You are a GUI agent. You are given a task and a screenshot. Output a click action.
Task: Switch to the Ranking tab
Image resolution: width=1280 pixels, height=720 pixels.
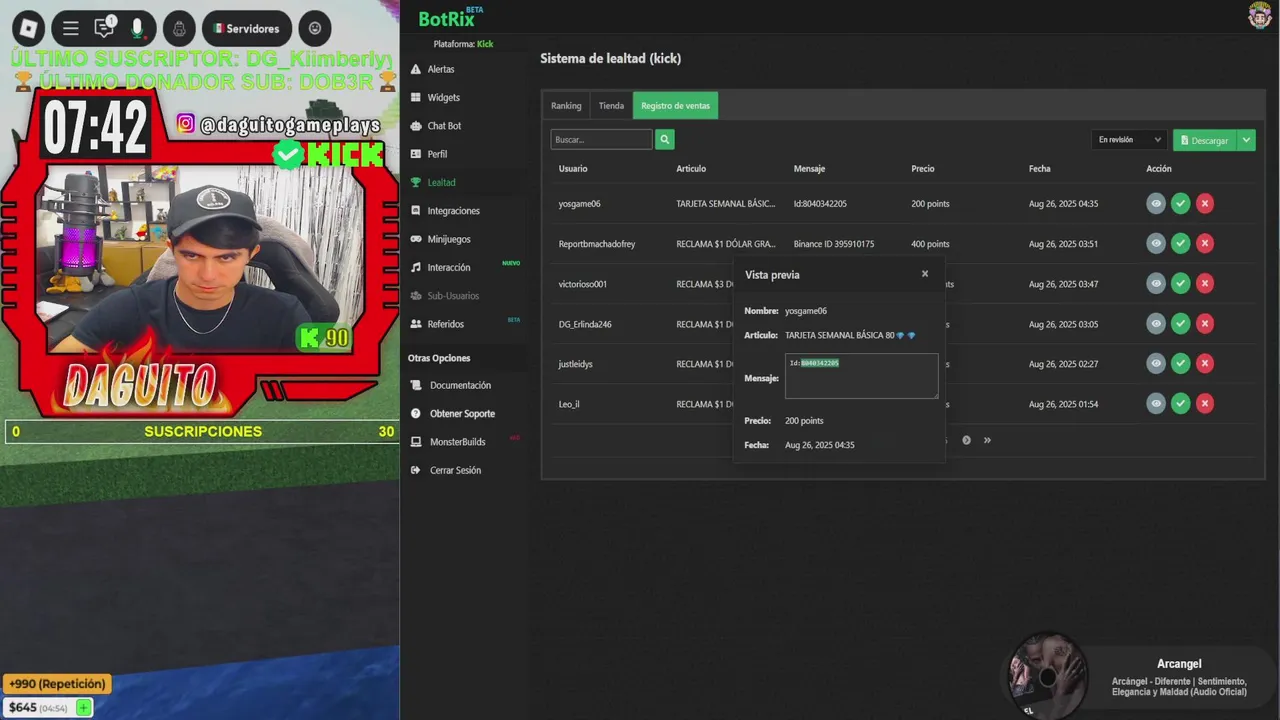566,106
